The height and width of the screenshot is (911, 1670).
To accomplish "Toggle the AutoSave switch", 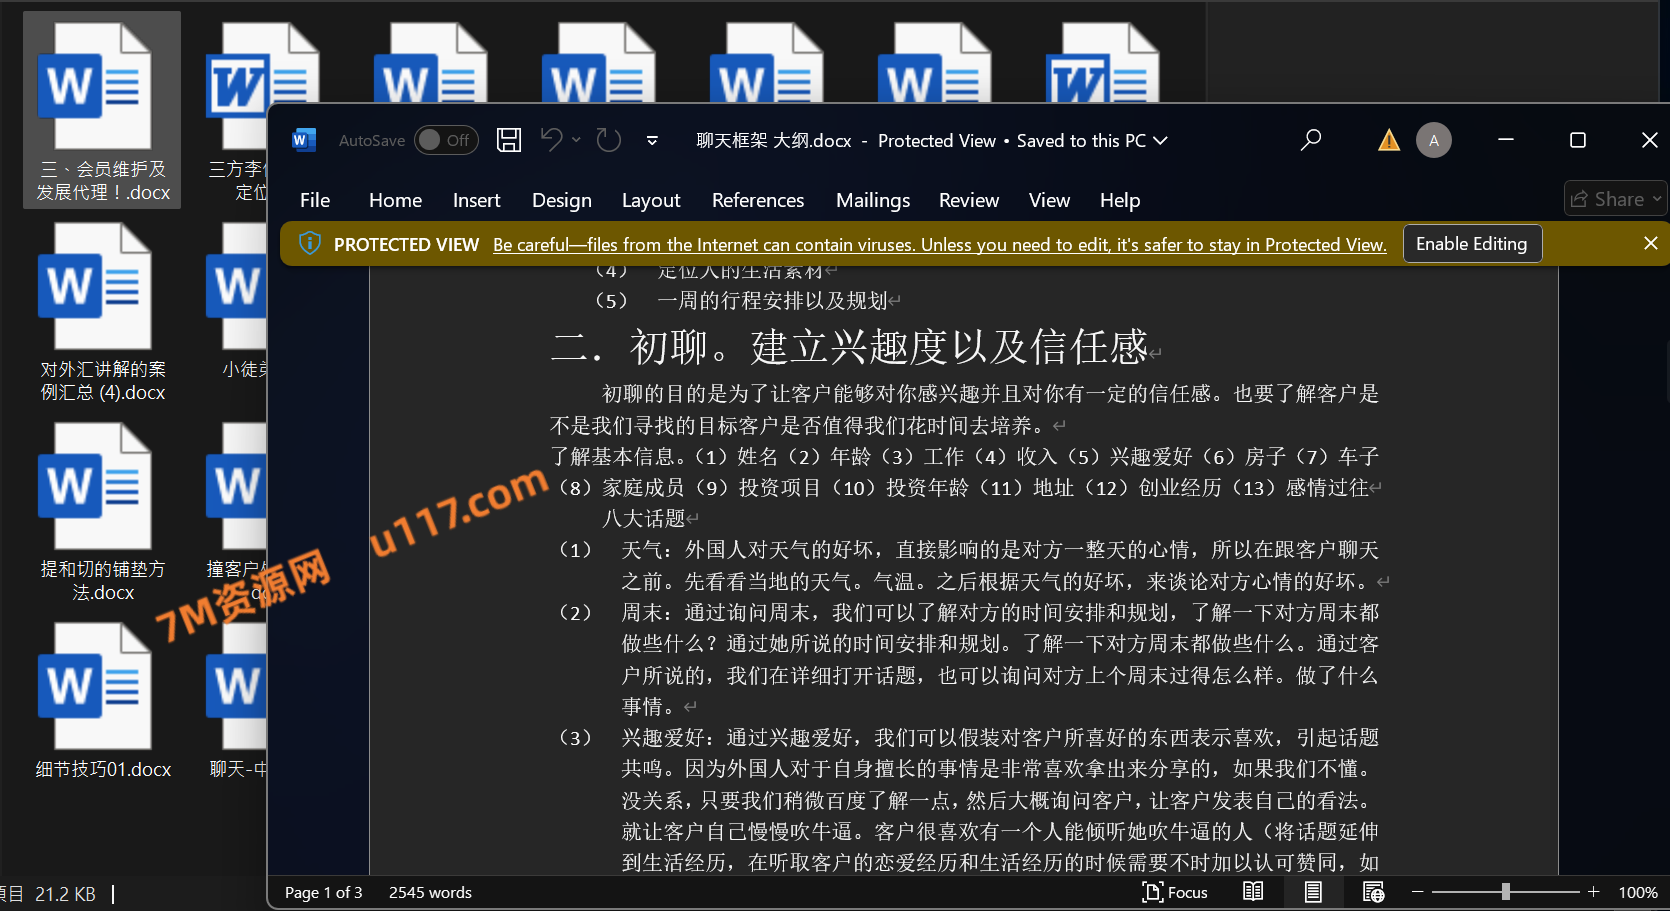I will [445, 140].
